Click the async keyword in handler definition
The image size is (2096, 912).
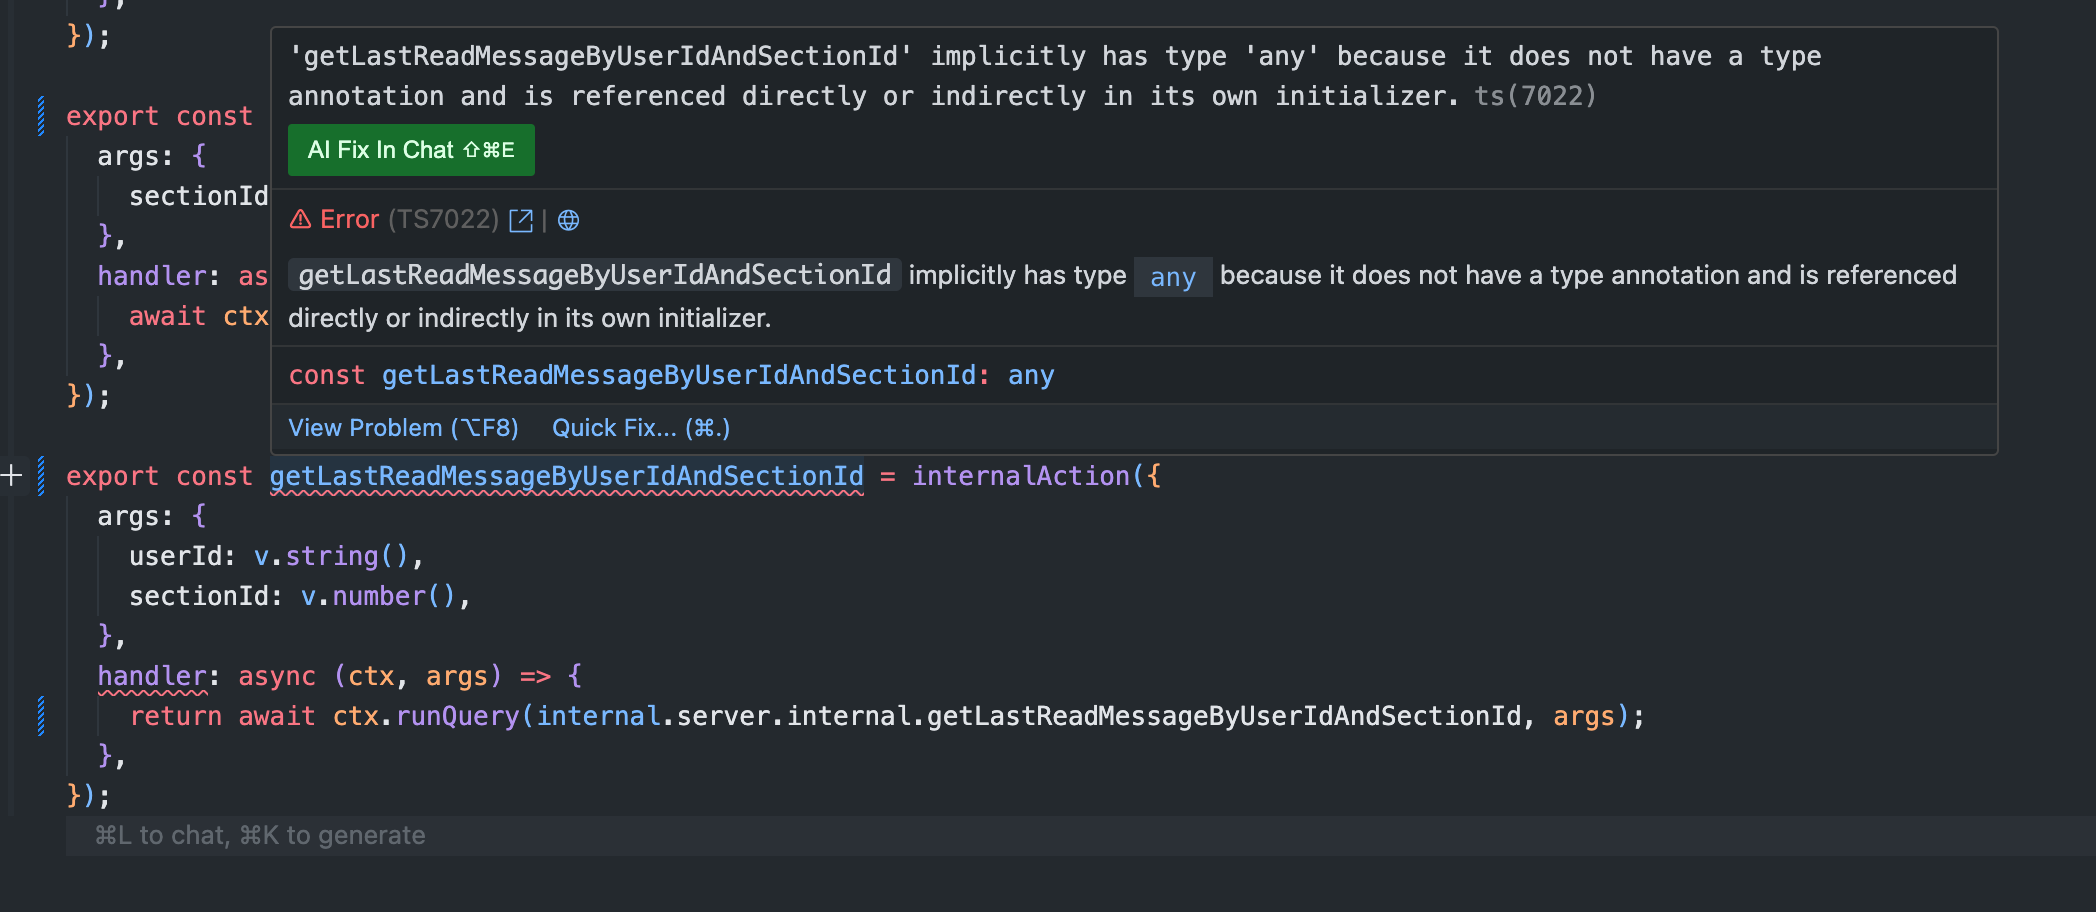click(277, 676)
